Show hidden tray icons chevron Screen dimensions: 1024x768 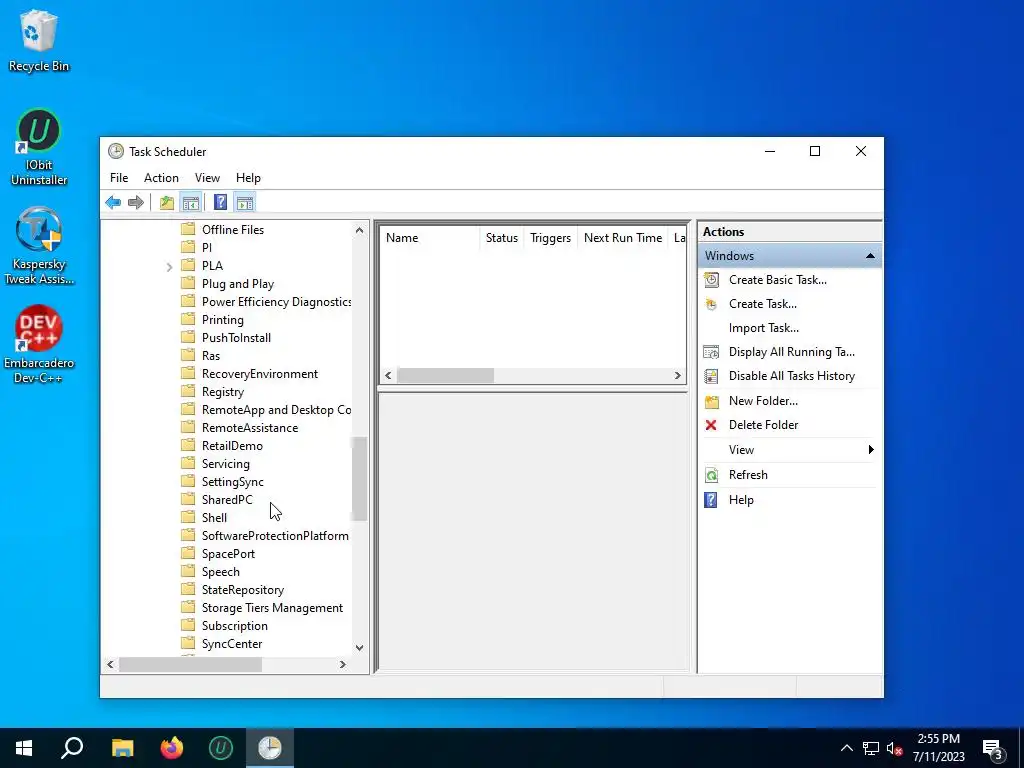point(846,748)
